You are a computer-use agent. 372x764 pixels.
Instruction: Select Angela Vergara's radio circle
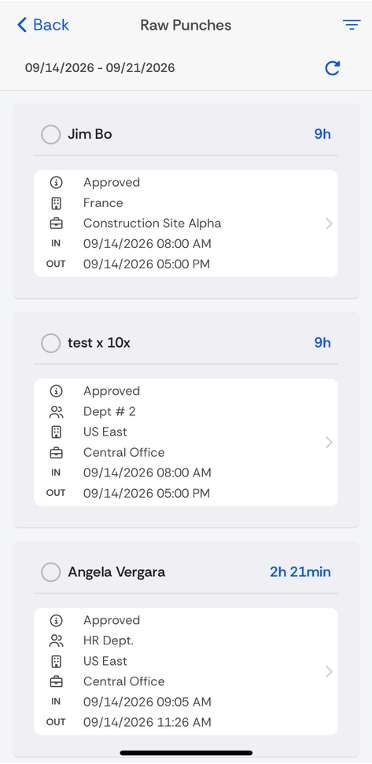pos(51,572)
